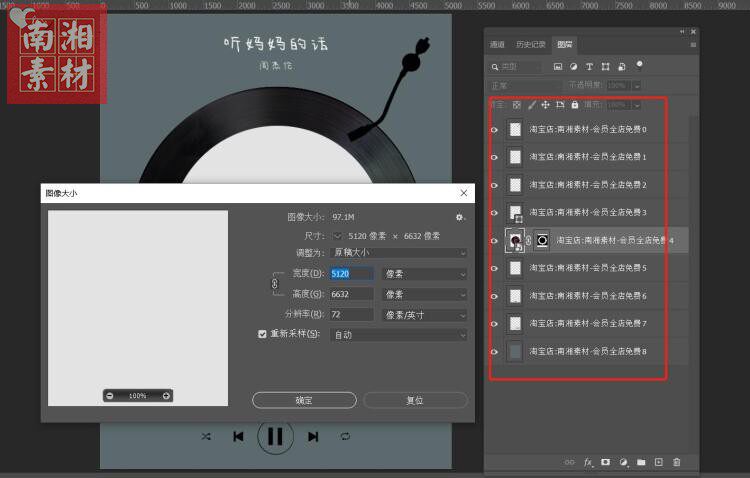Click shuffle icon on canvas player
750x478 pixels.
206,436
